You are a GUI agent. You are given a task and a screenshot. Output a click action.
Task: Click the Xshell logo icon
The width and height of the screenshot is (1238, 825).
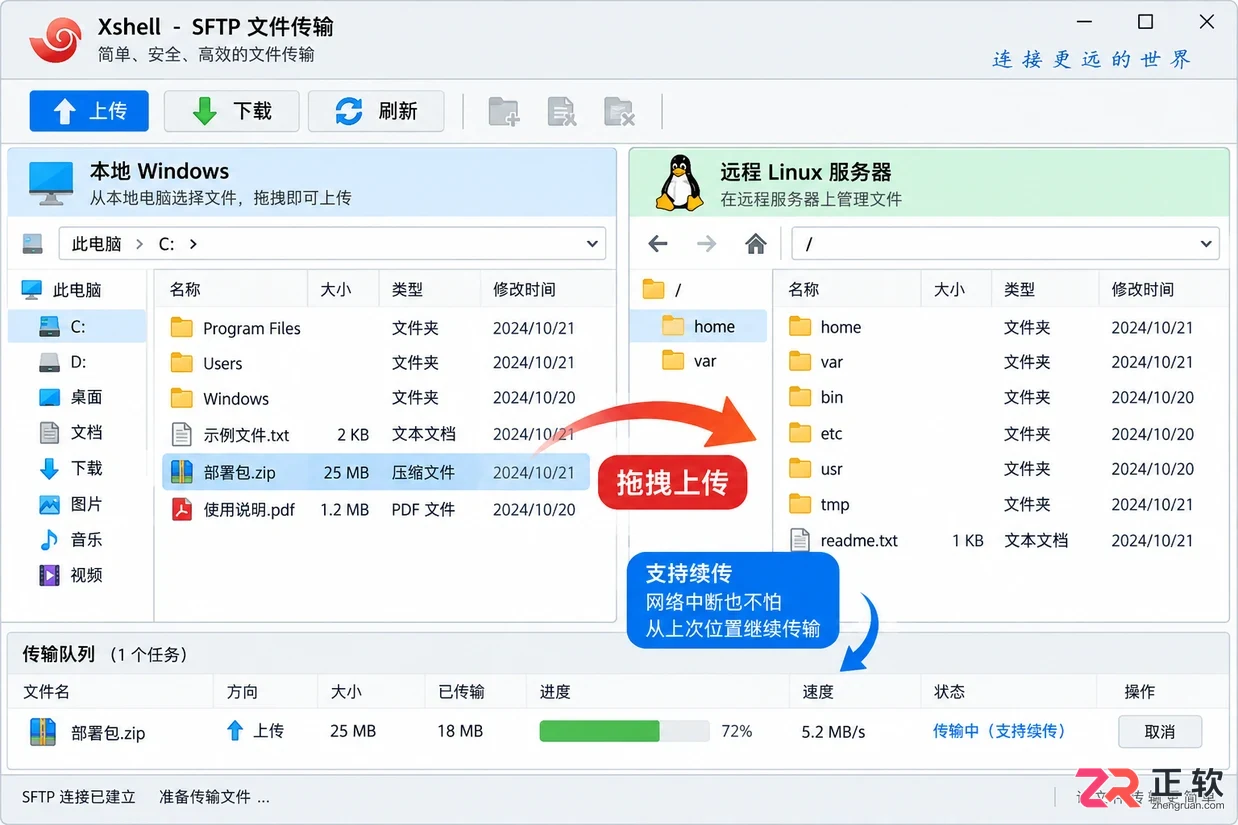pos(55,39)
